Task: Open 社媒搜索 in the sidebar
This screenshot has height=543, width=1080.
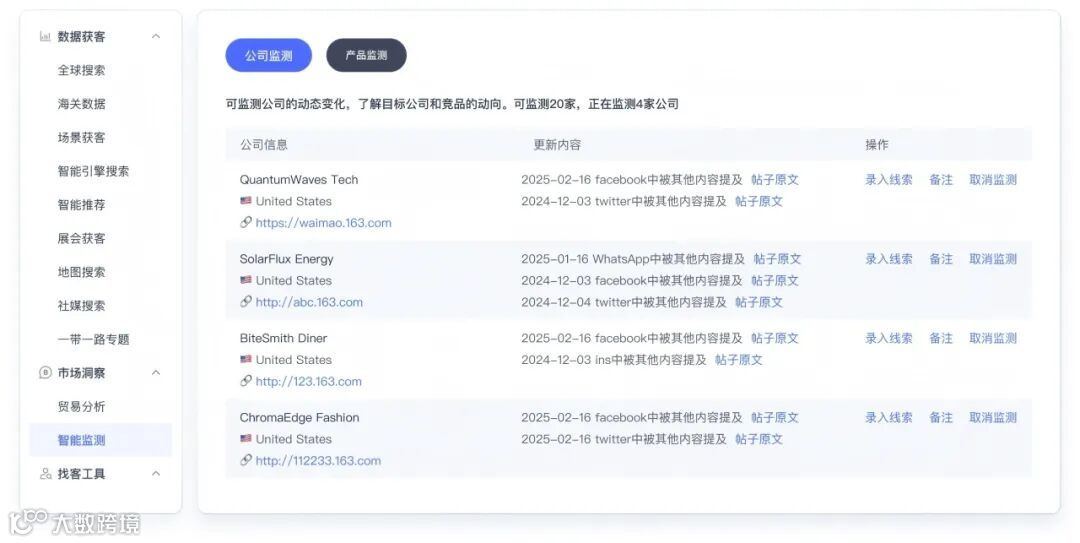Action: click(x=81, y=306)
